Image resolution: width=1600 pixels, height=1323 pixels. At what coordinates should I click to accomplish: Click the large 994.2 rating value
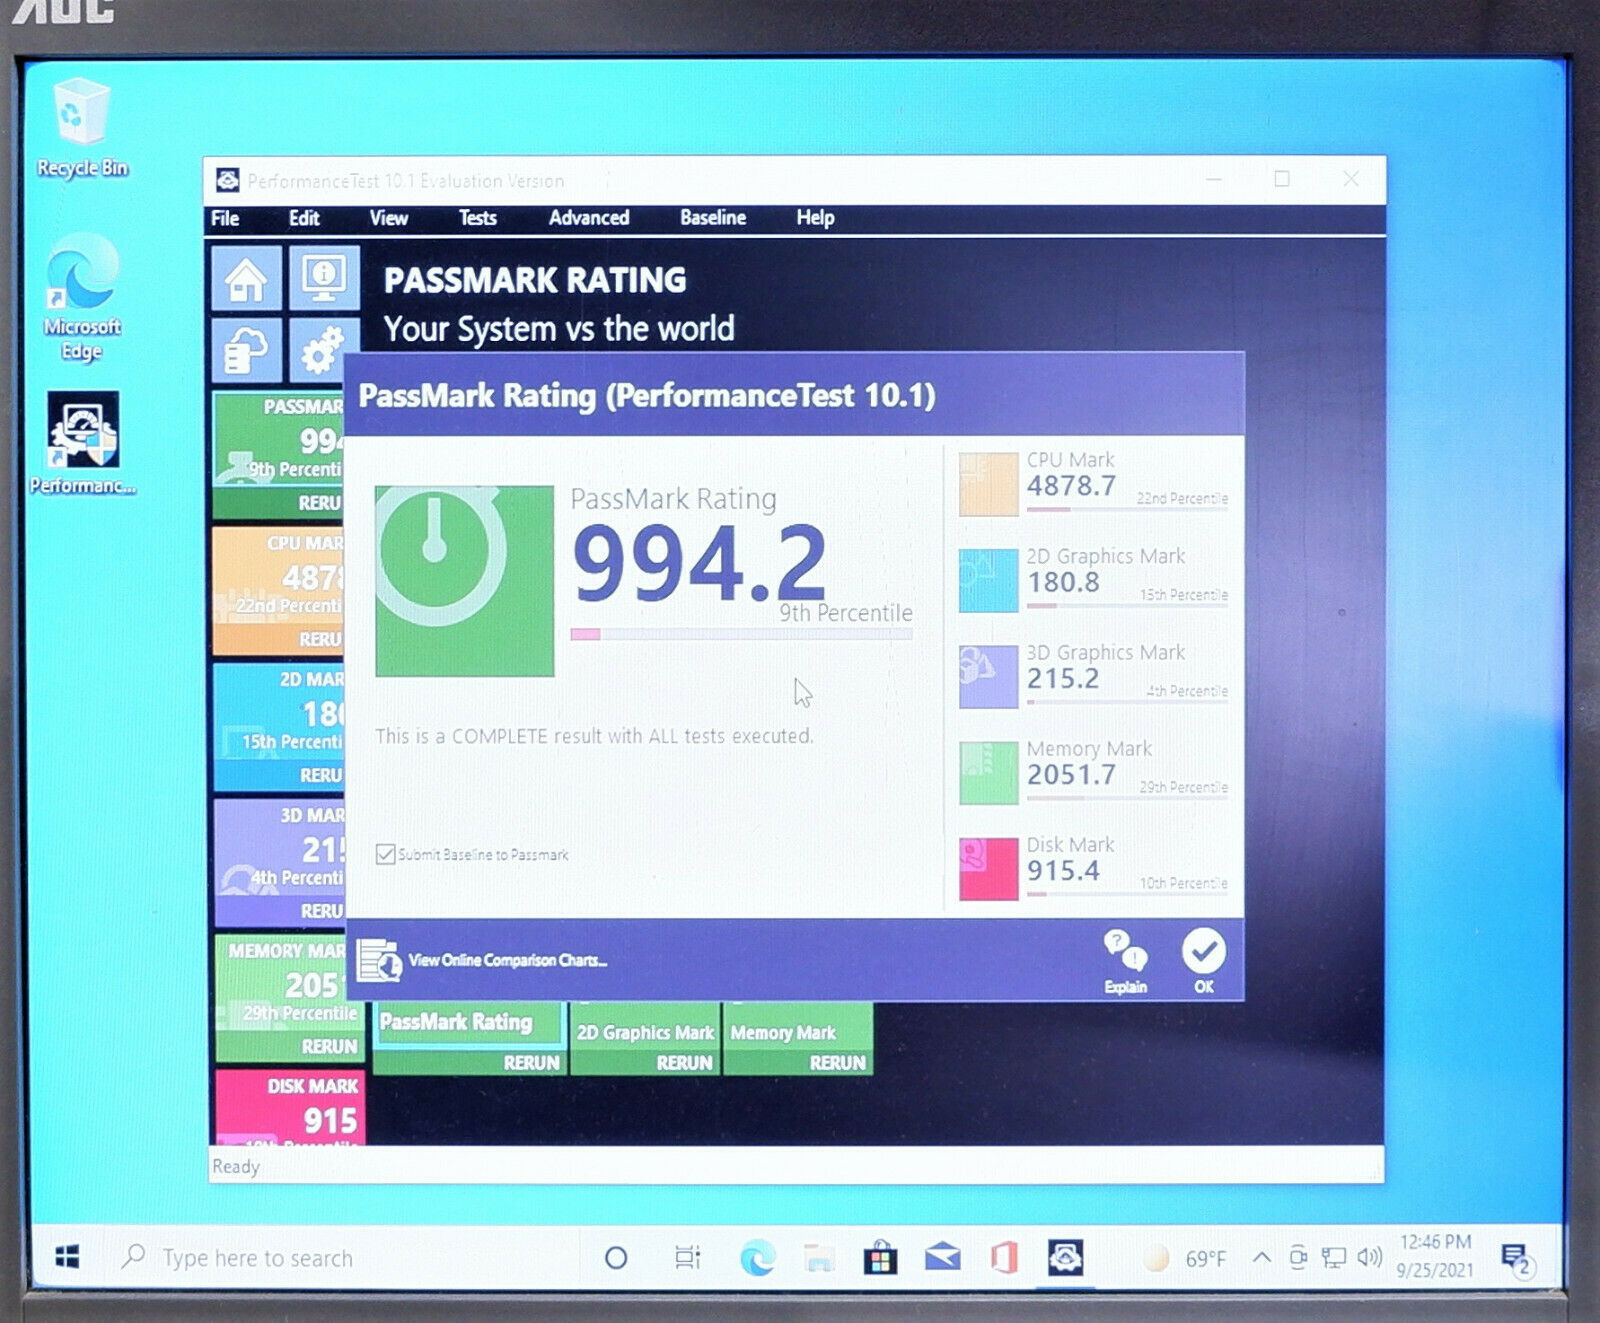(699, 563)
